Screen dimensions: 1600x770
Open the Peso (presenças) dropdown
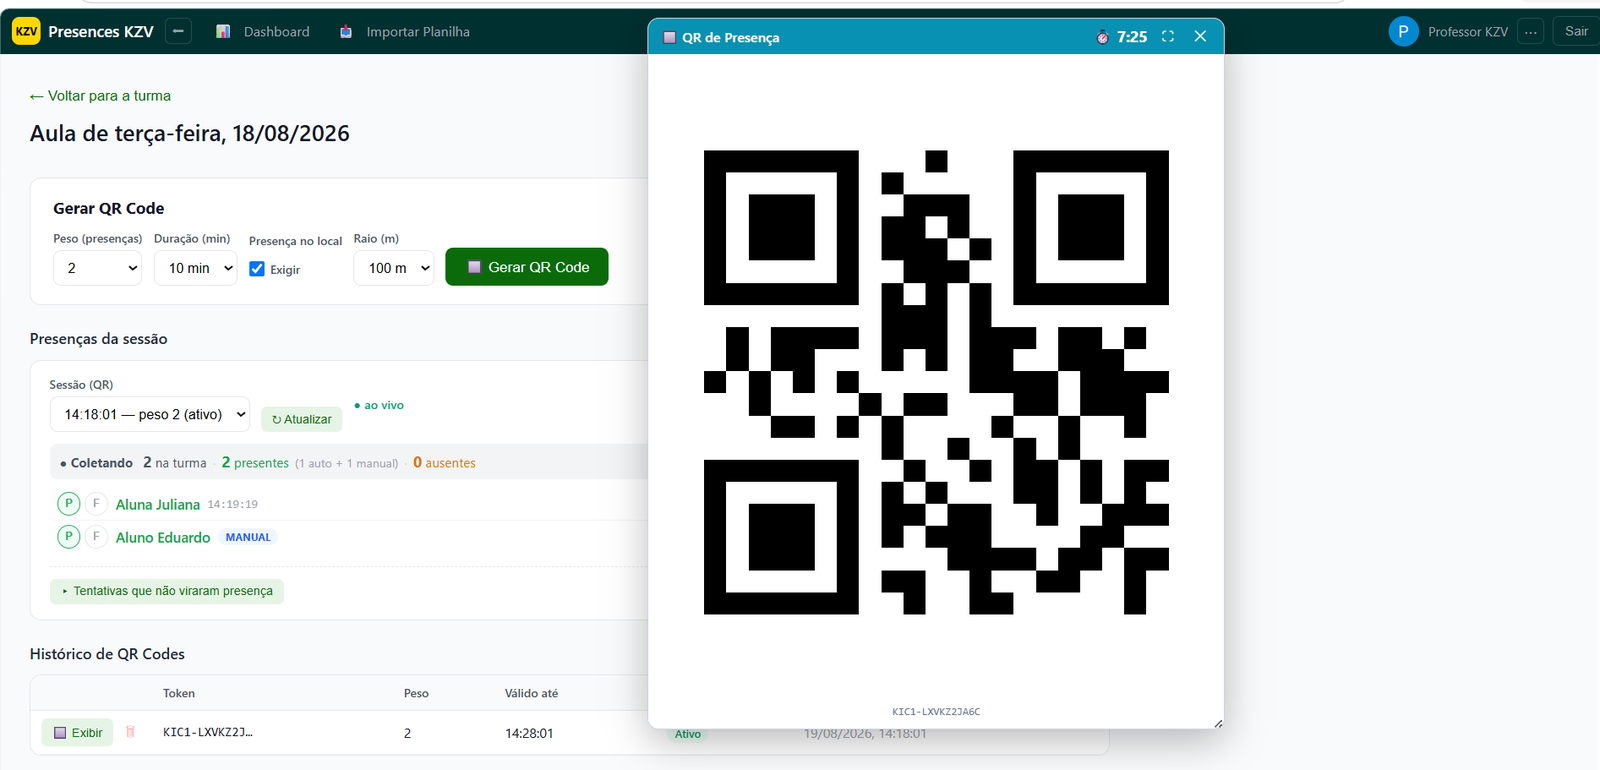click(x=97, y=268)
